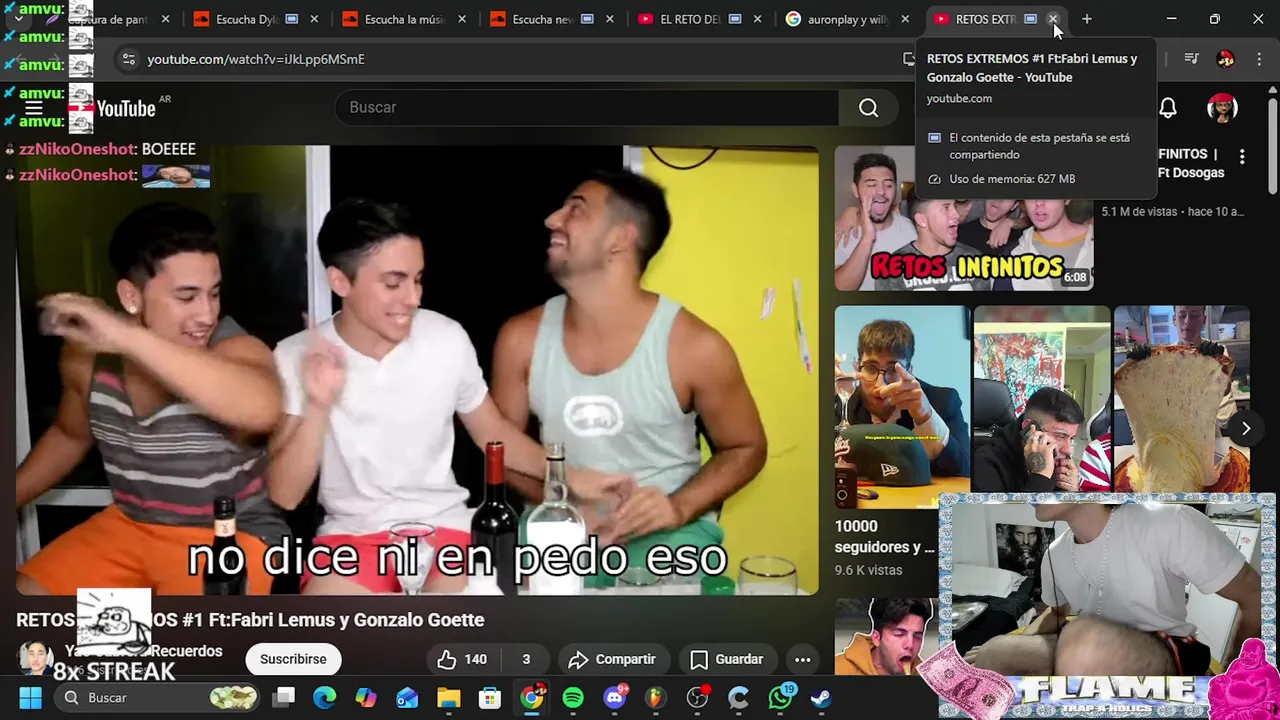Open the Retos Infinitos video thumbnail

(964, 218)
